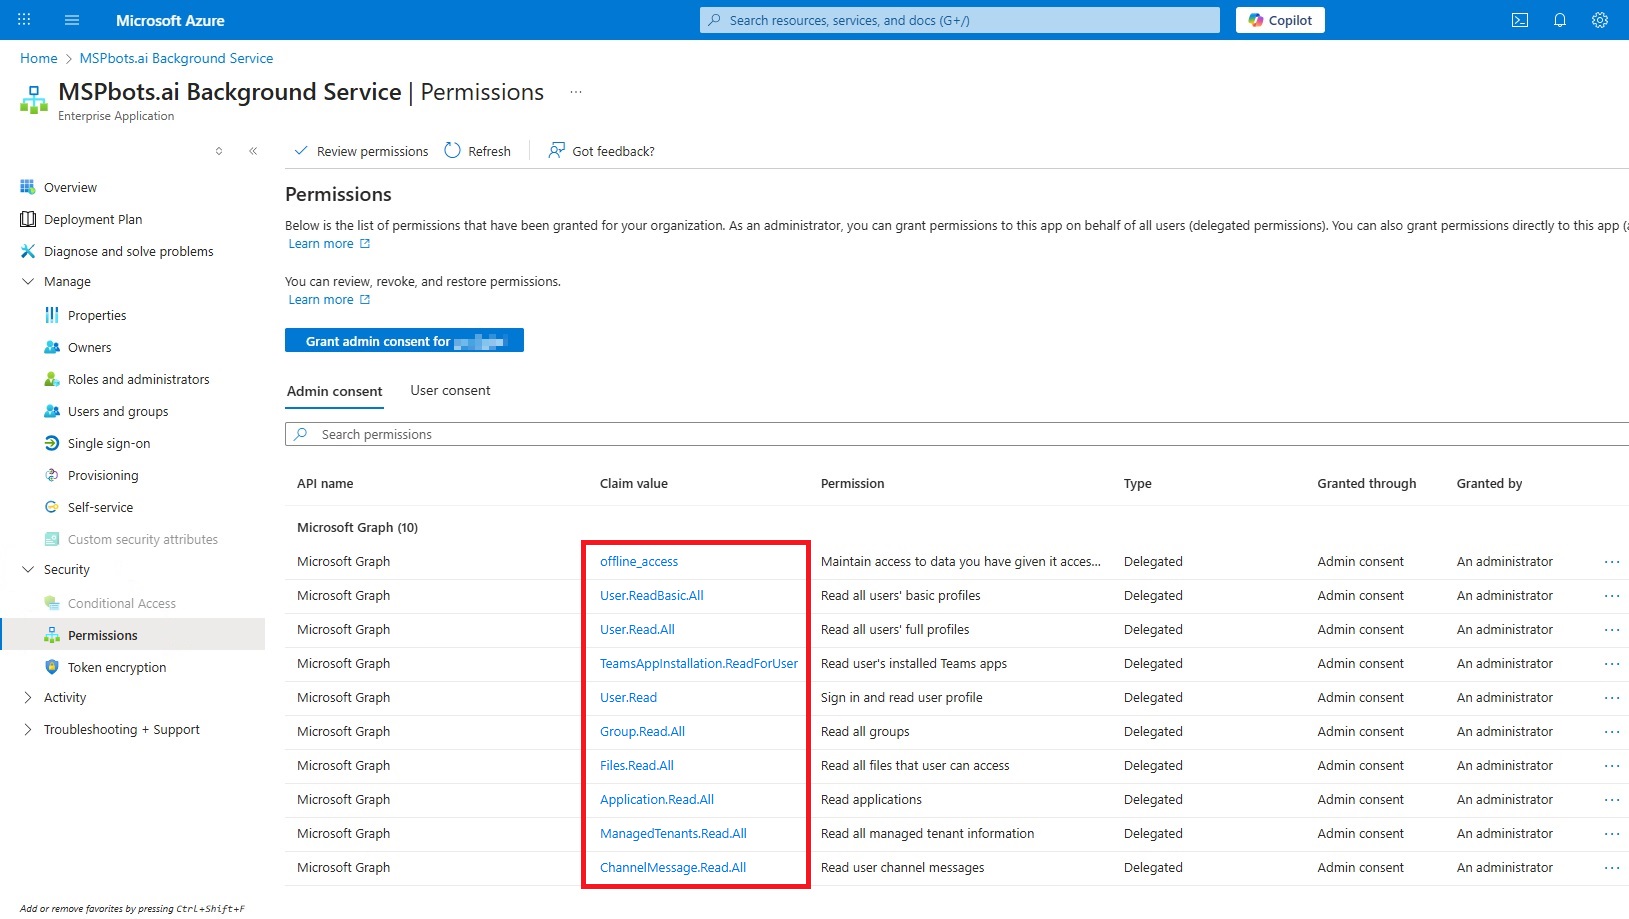
Task: Click Grant admin consent button
Action: (x=404, y=341)
